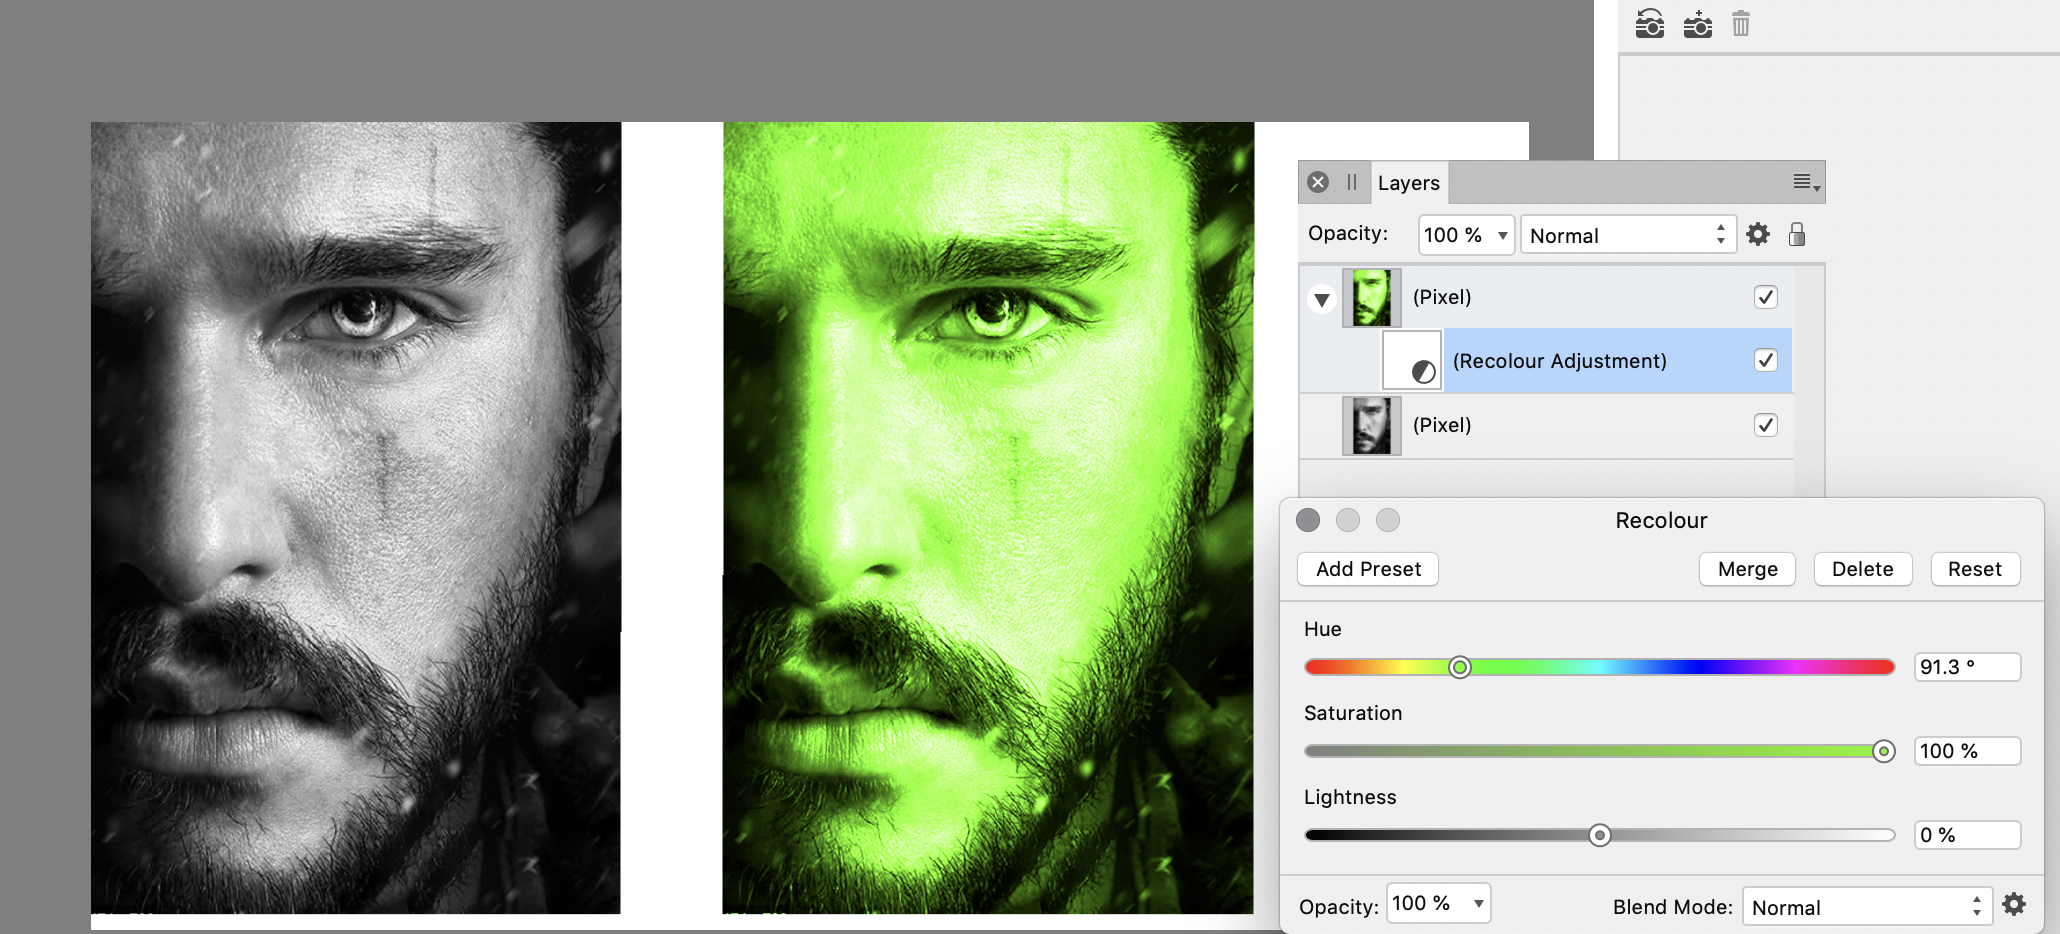The image size is (2060, 934).
Task: Click the Saturation slider handle
Action: [x=1884, y=751]
